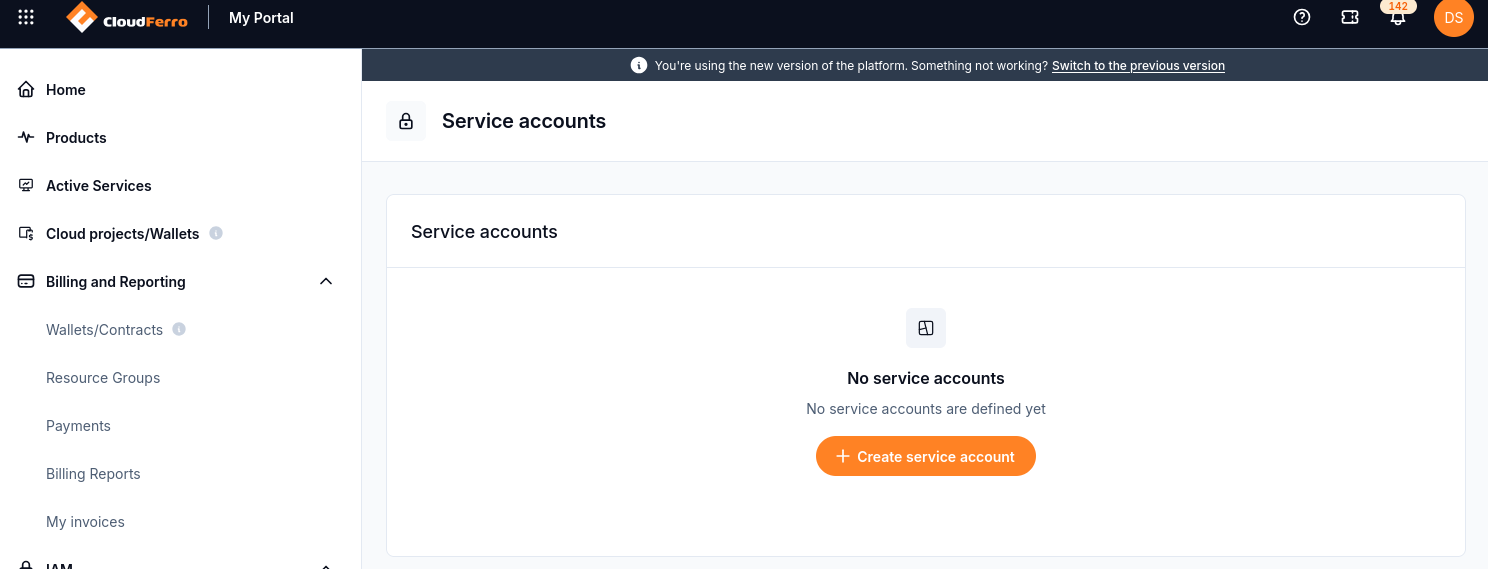The width and height of the screenshot is (1488, 569).
Task: Follow Switch to the previous version link
Action: 1138,66
